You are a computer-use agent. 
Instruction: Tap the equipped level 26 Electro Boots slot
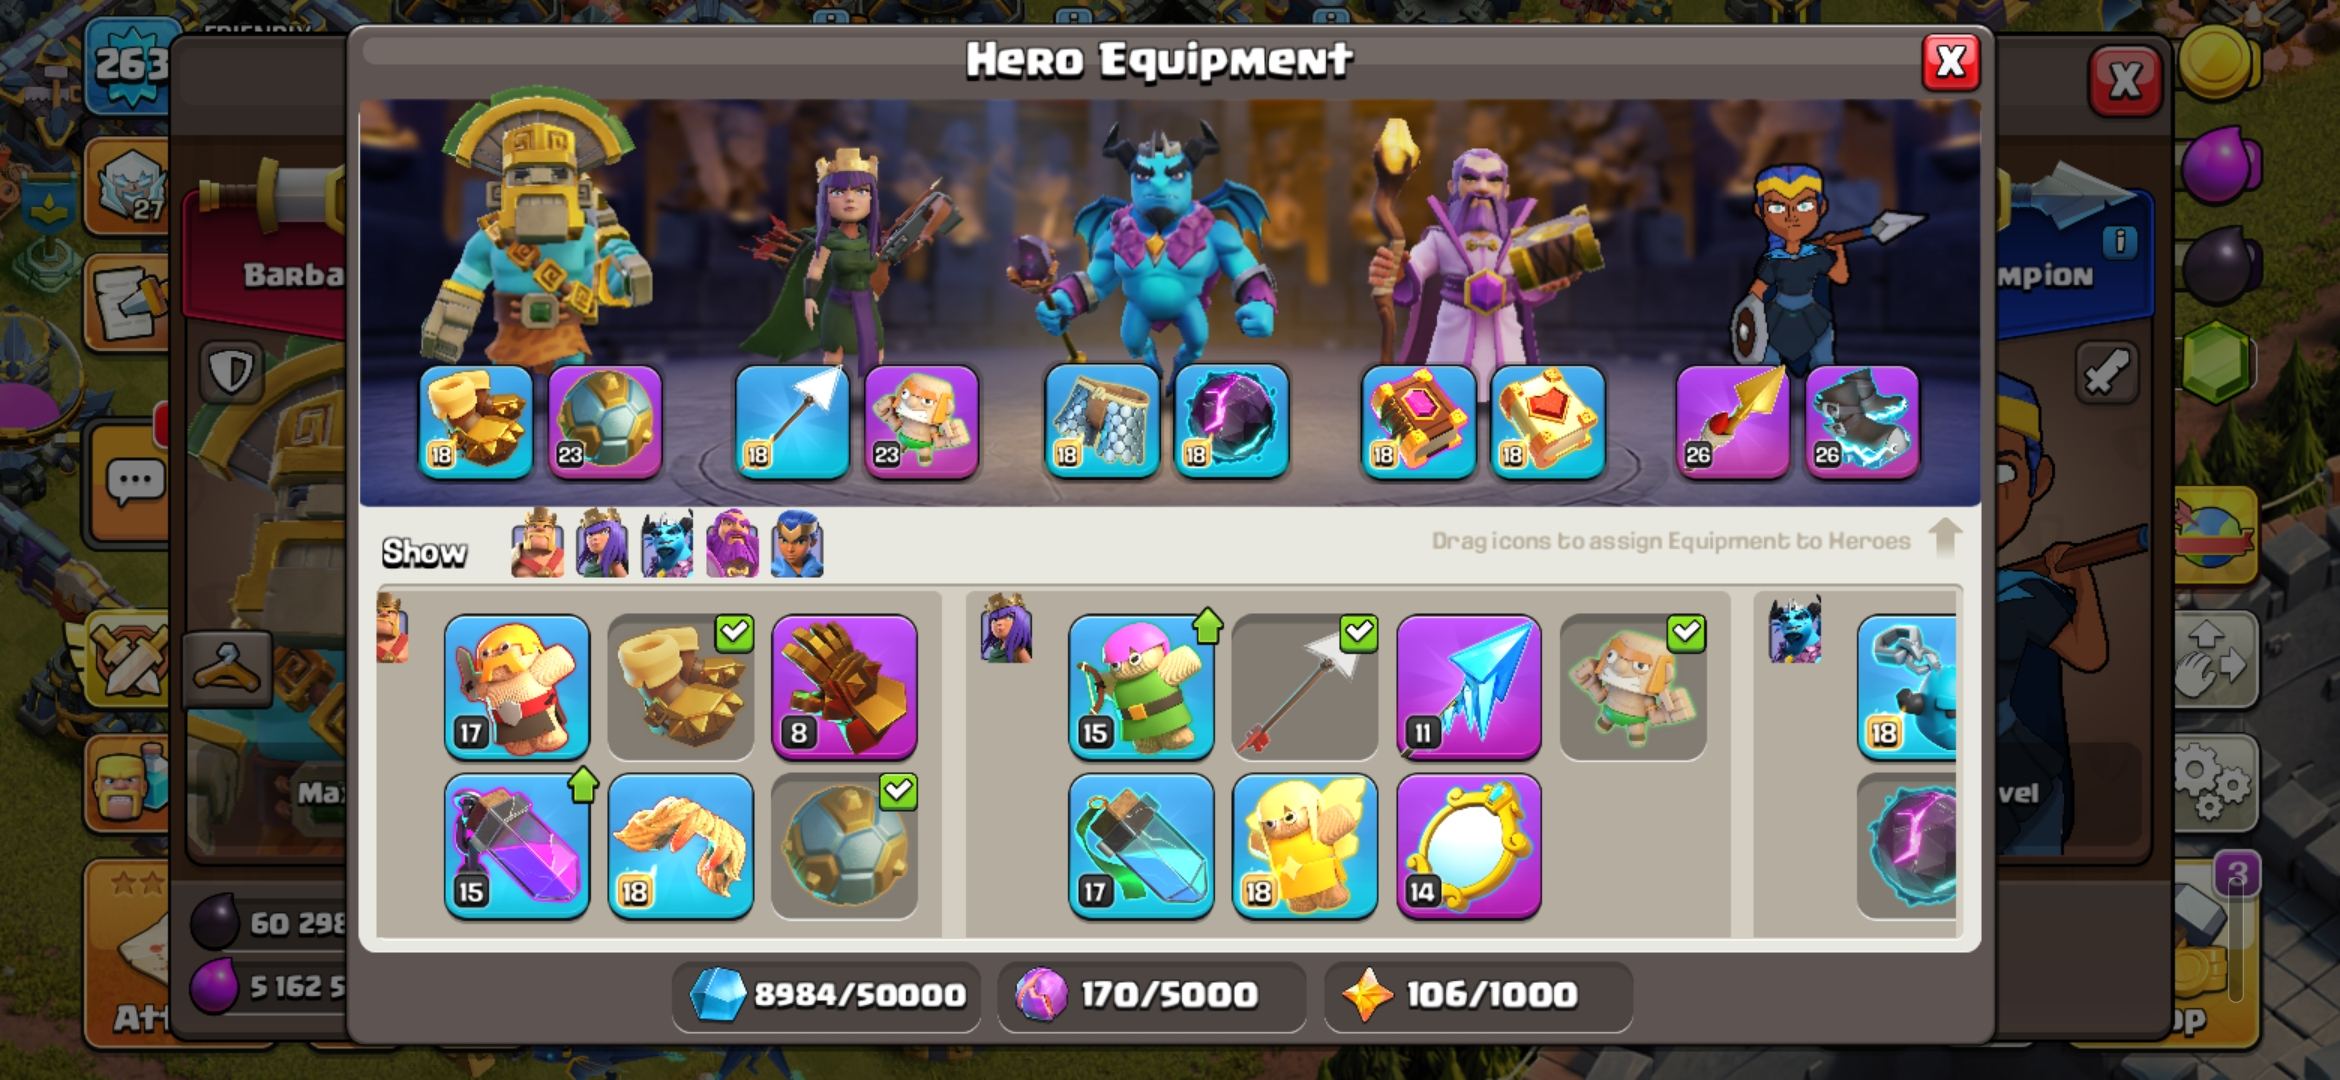tap(1862, 422)
